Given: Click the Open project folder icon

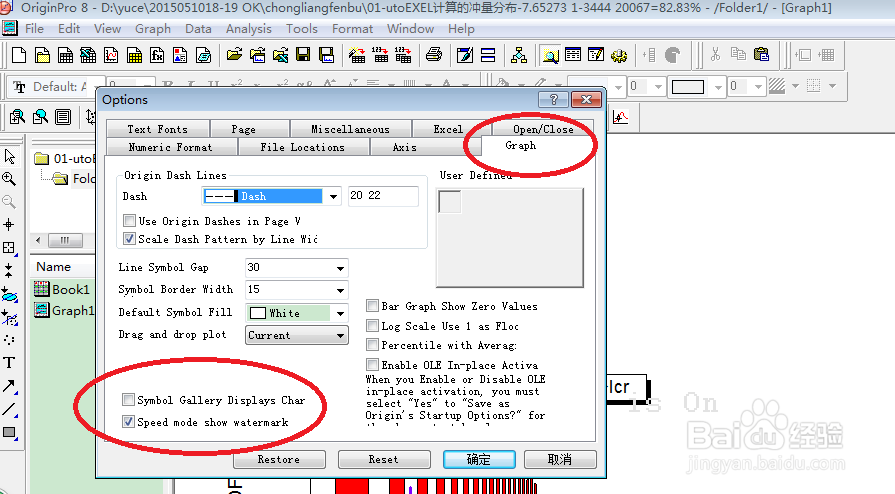Looking at the screenshot, I should coord(234,55).
